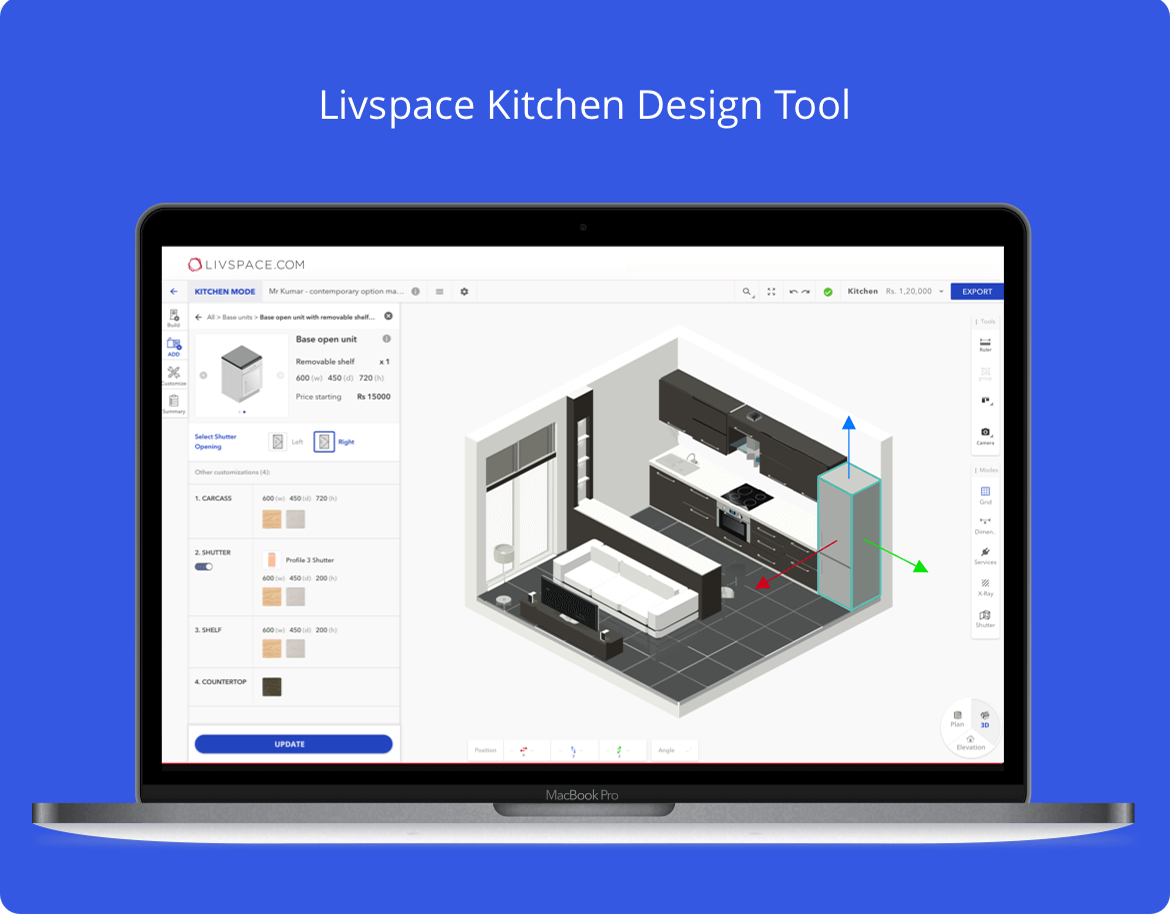
Task: Click the EXPORT button
Action: click(977, 292)
